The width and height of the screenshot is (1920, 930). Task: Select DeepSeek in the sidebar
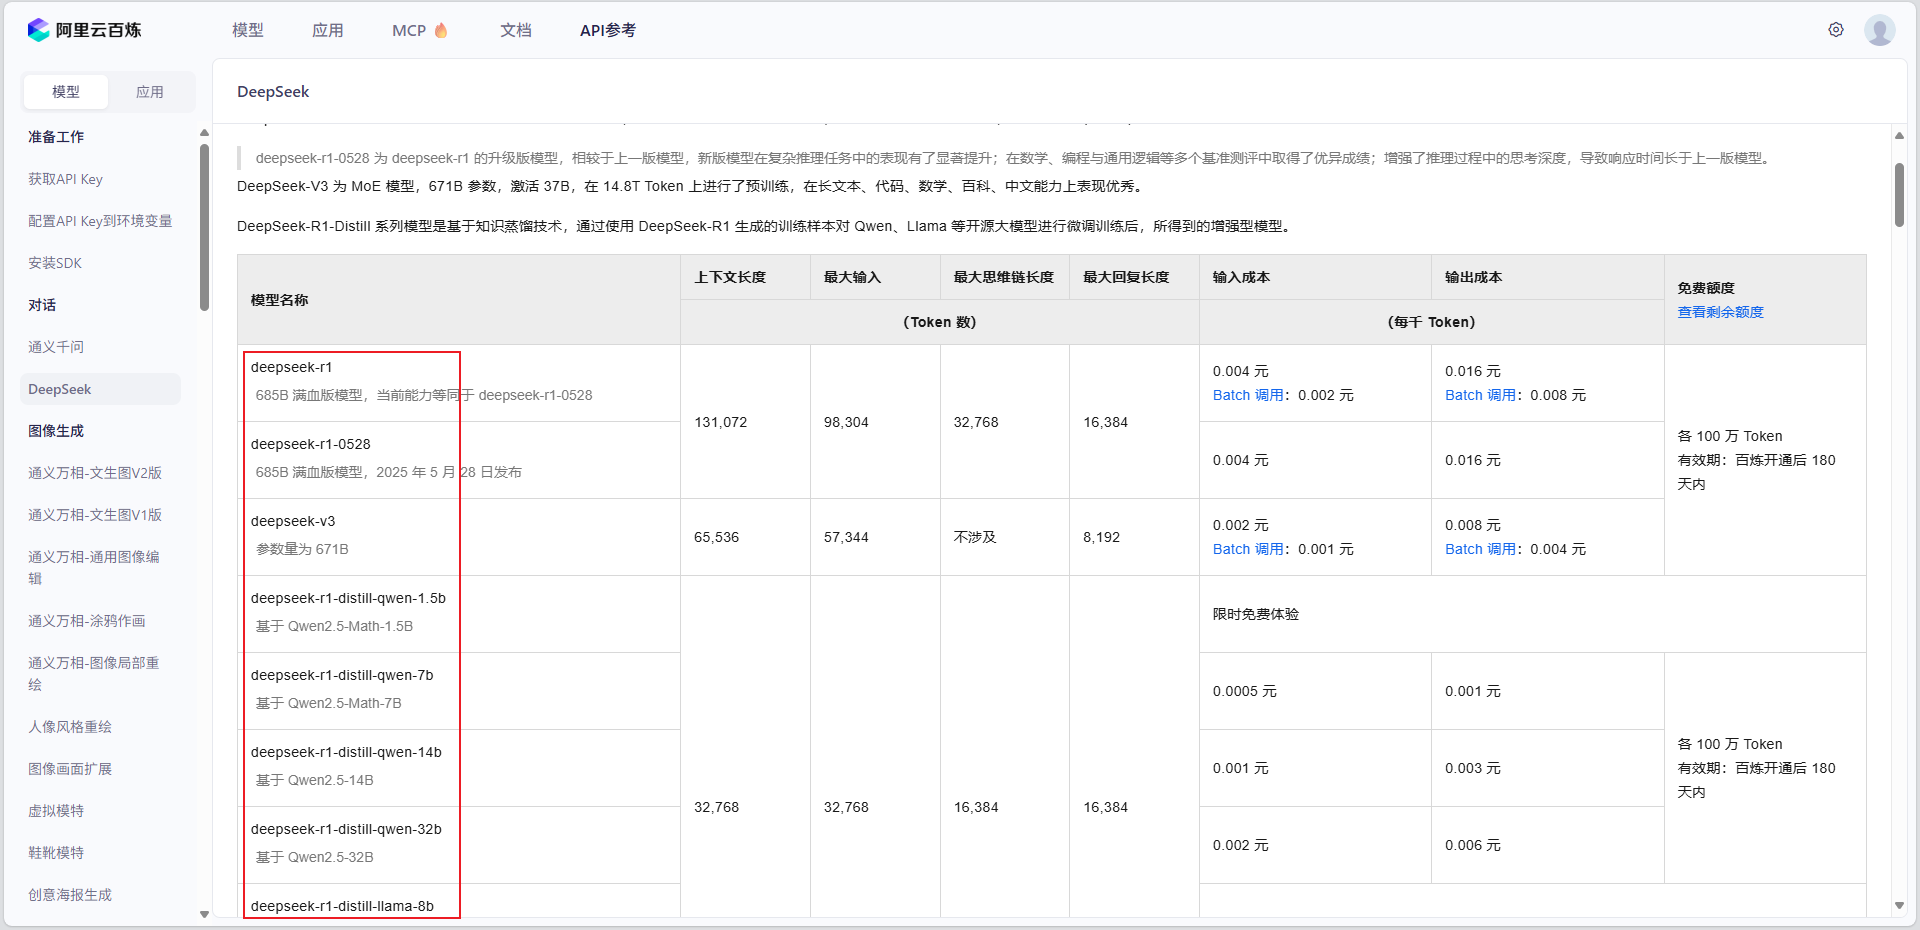point(60,389)
